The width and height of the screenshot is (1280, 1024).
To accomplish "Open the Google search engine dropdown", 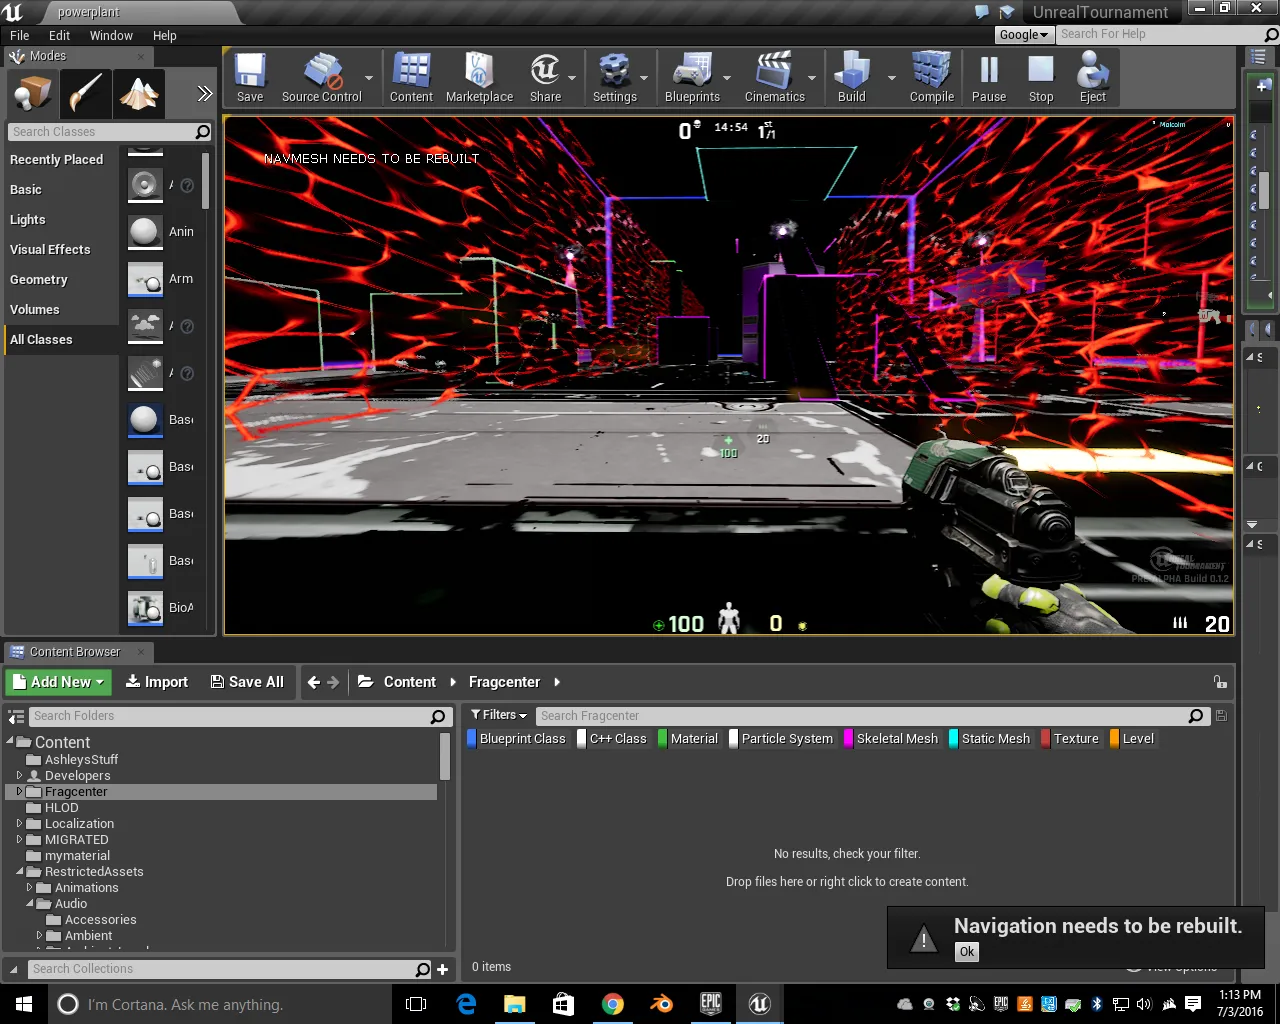I will point(1024,34).
